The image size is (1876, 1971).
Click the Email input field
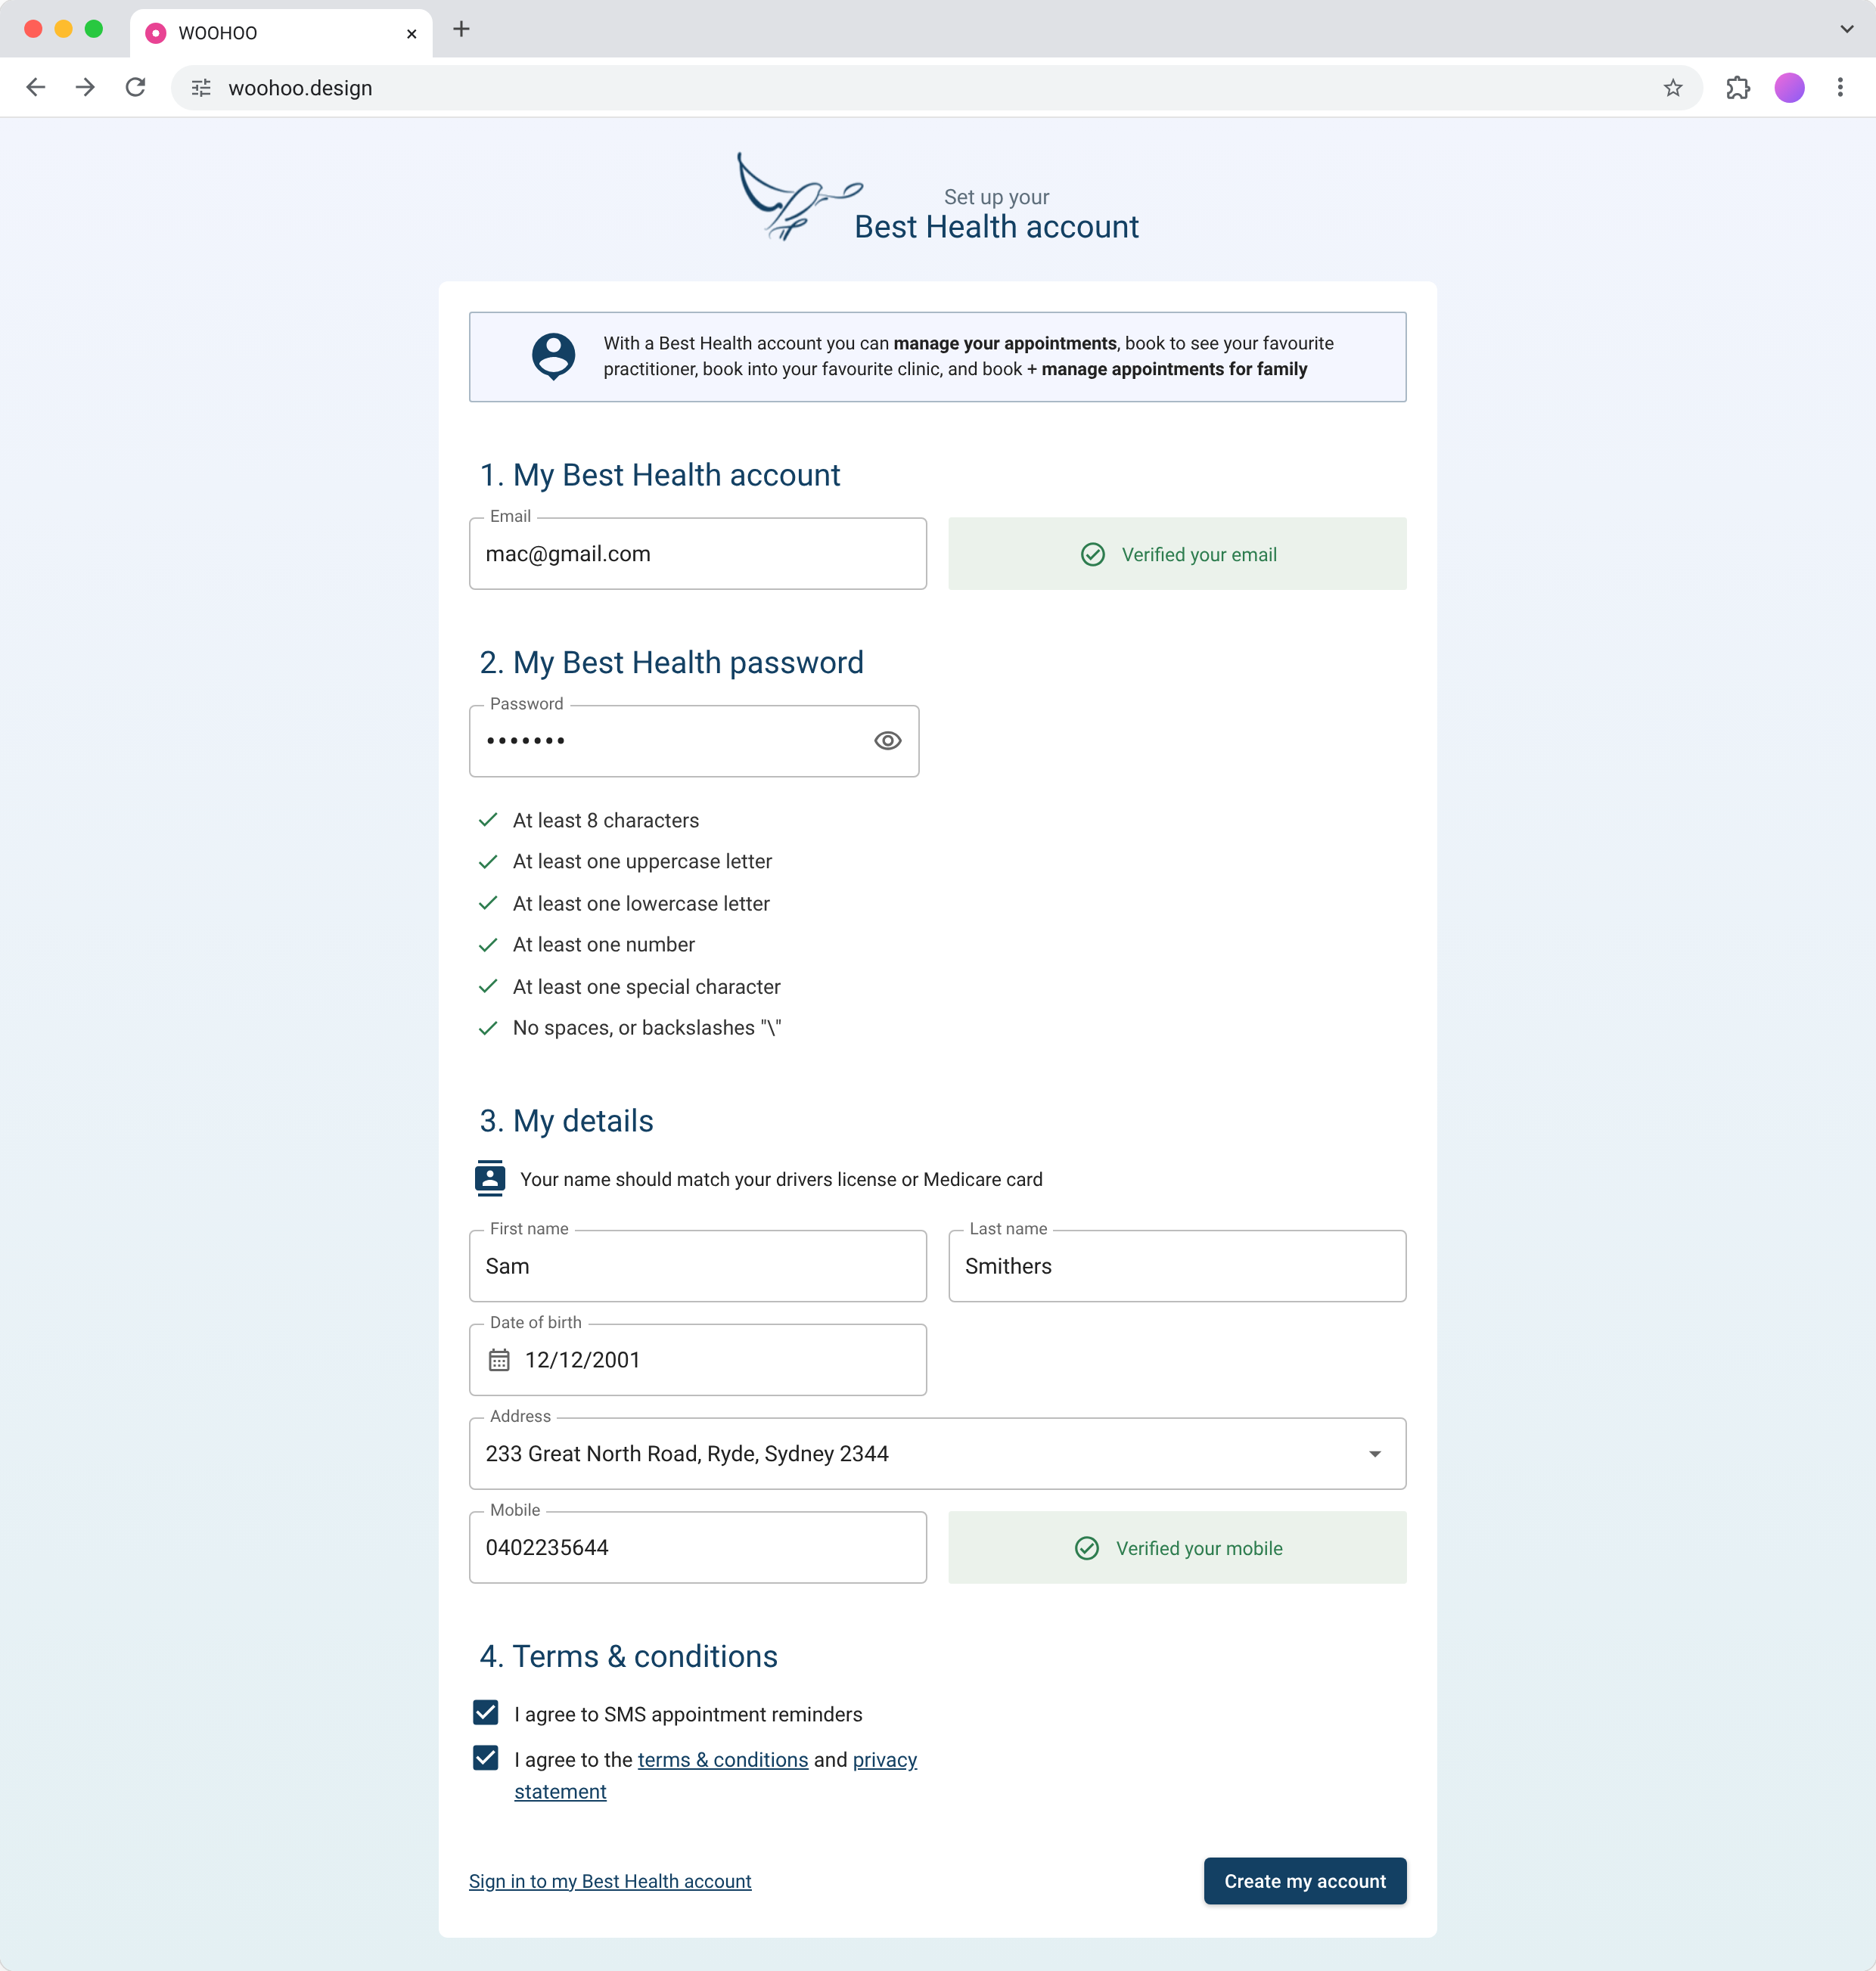point(698,554)
